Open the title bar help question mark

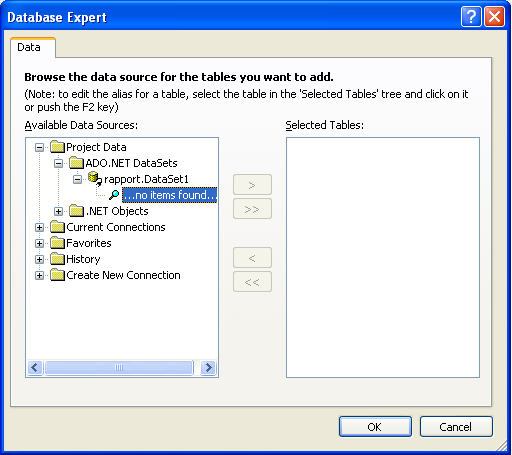click(x=471, y=16)
